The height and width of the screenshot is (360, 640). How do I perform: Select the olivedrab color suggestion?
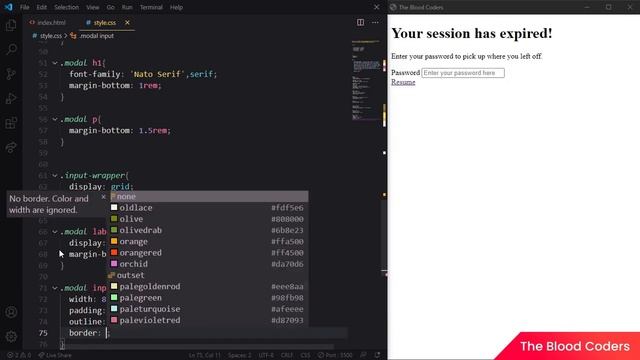point(209,230)
